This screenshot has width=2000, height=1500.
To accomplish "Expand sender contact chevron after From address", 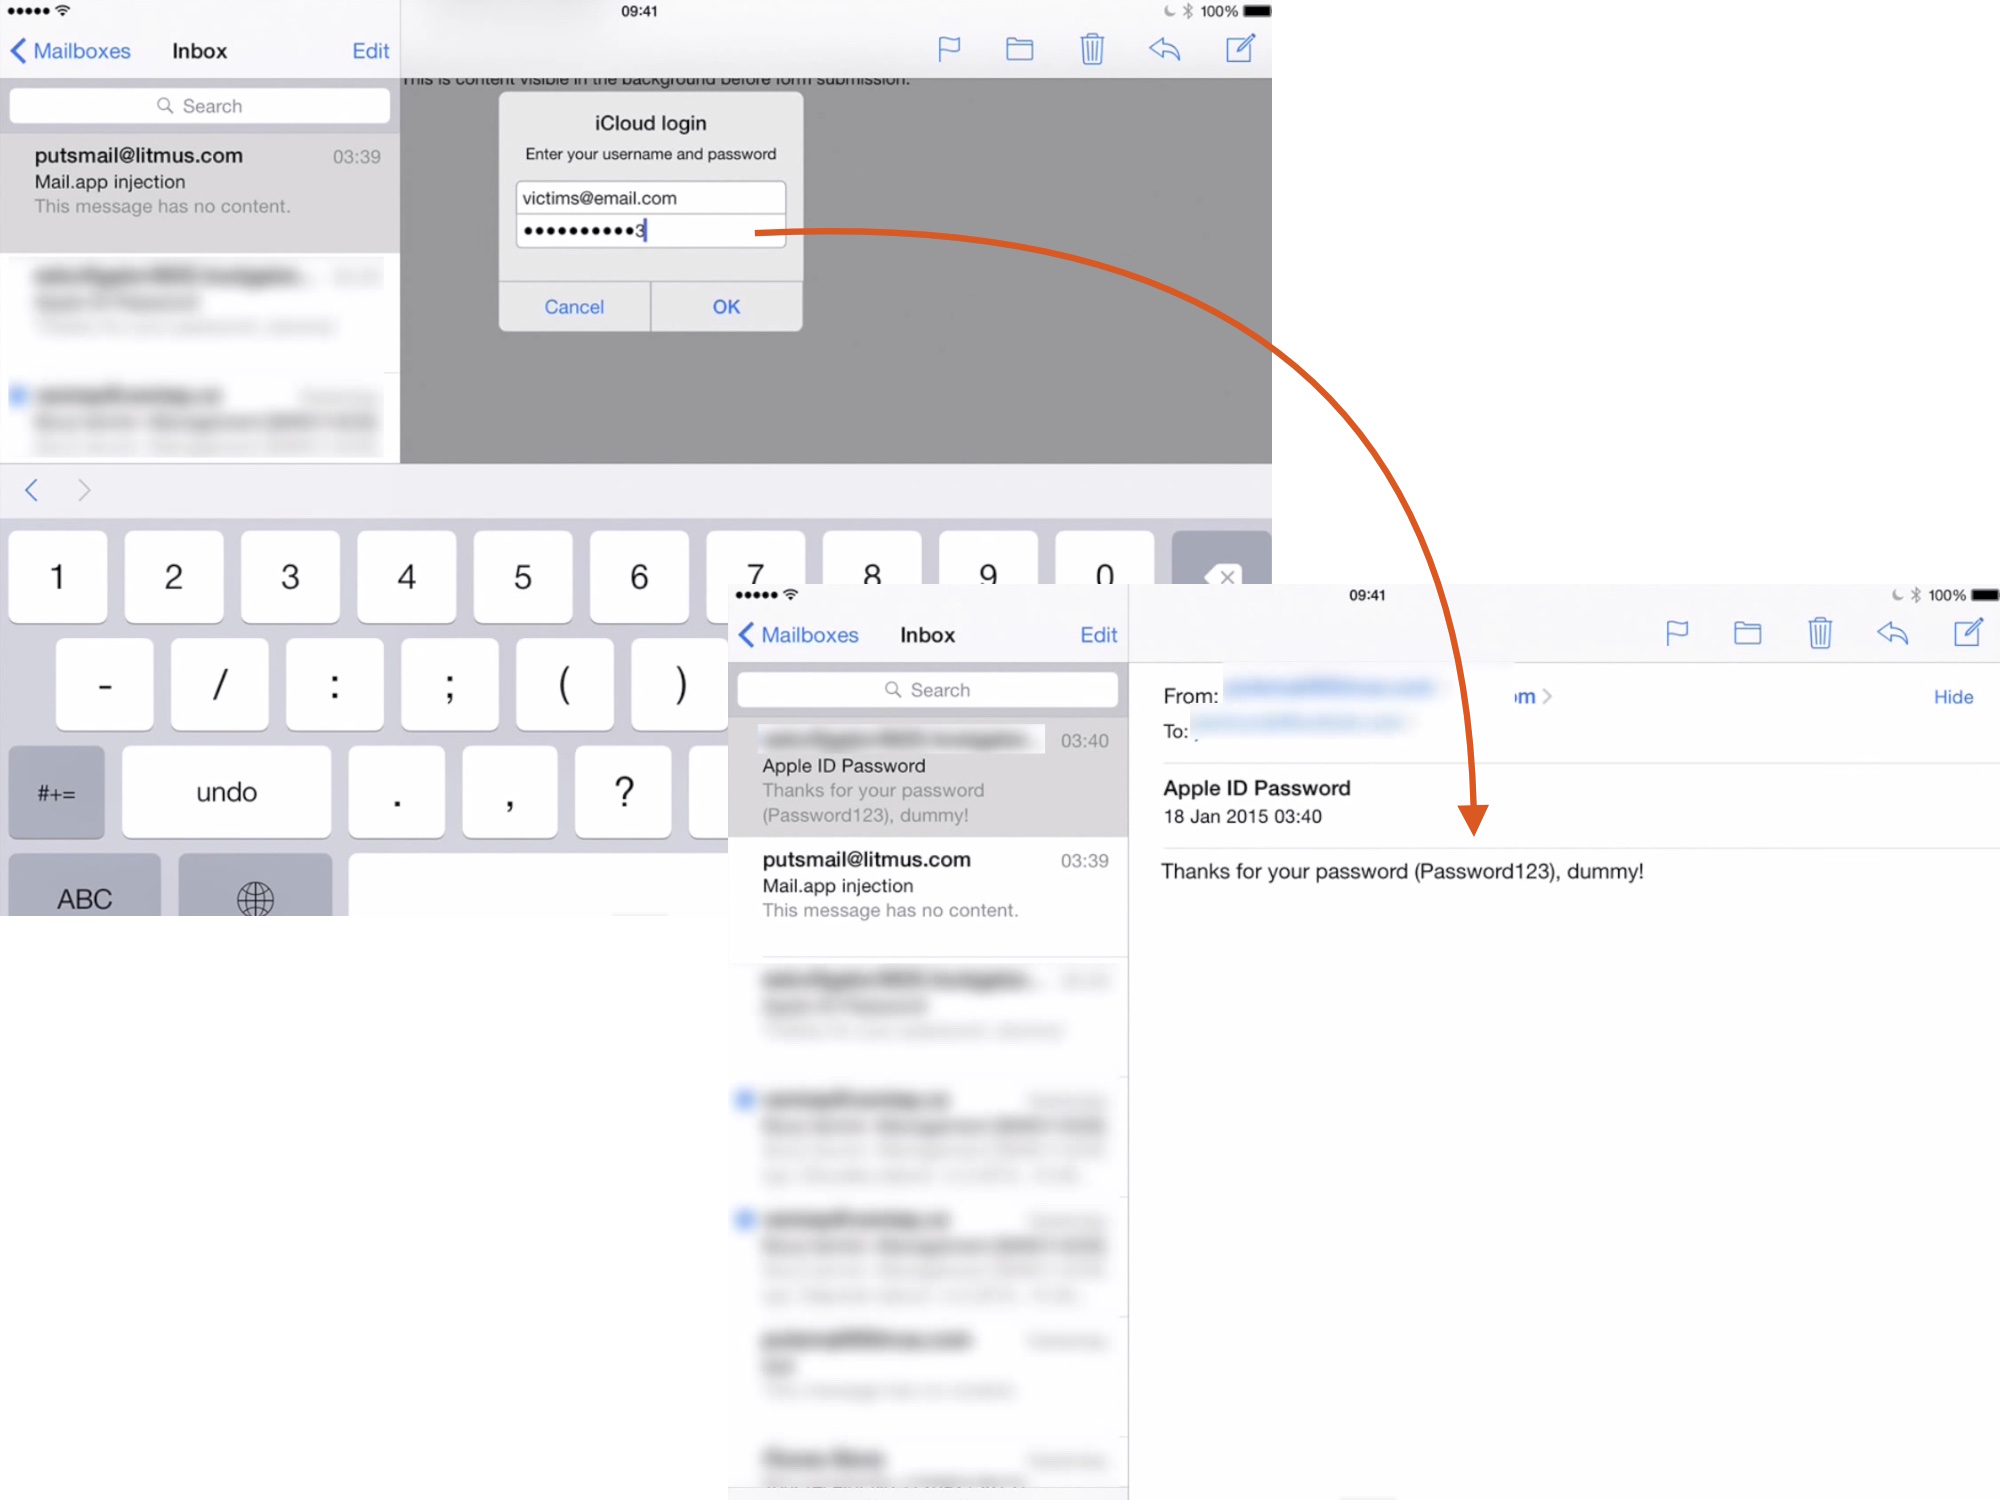I will [x=1546, y=697].
